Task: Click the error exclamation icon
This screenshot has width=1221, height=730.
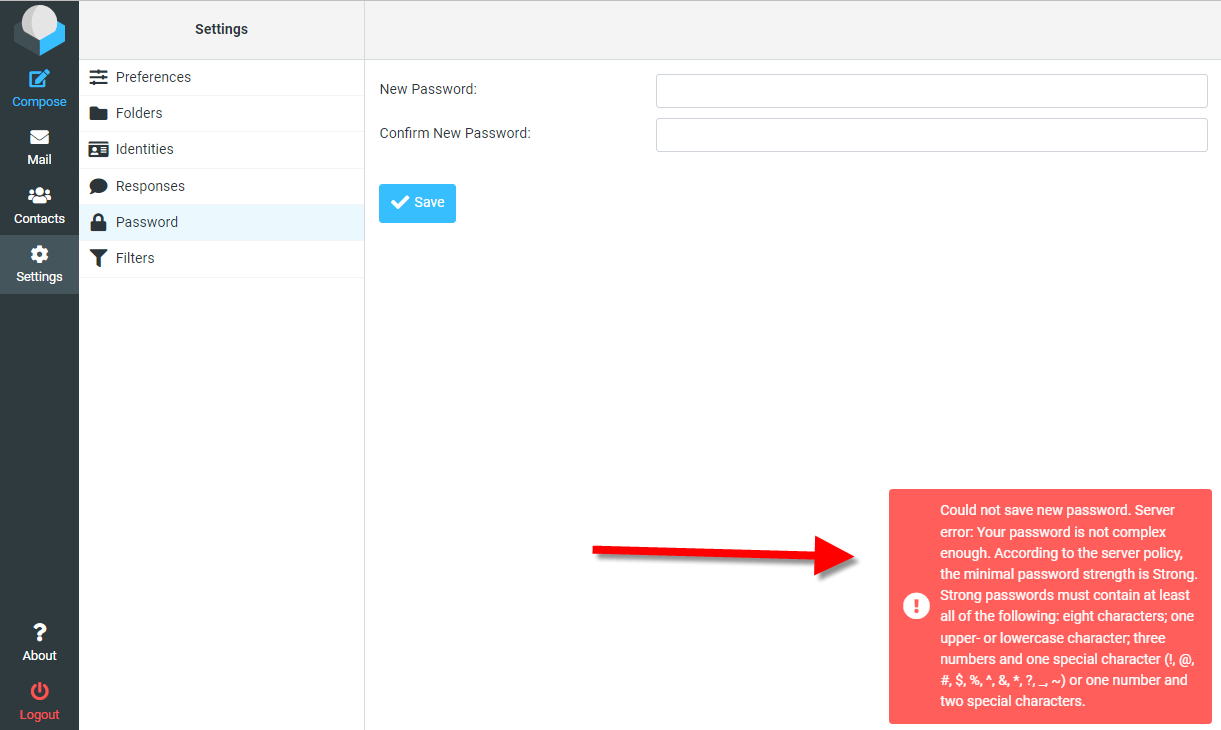Action: tap(916, 606)
